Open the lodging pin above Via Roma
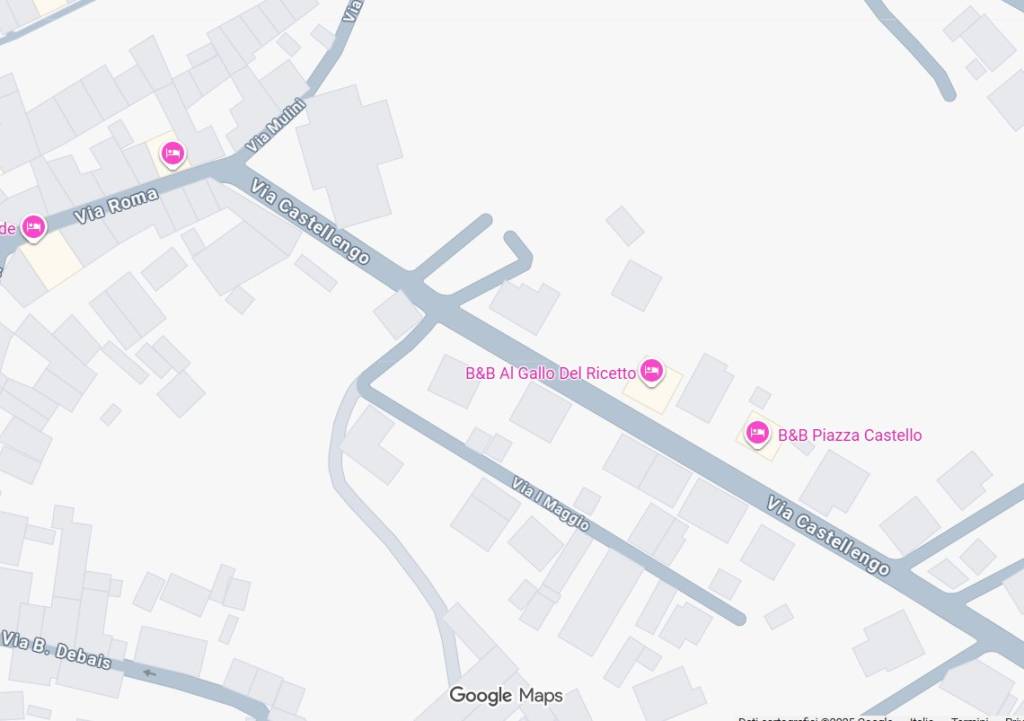Image resolution: width=1024 pixels, height=721 pixels. pyautogui.click(x=172, y=155)
